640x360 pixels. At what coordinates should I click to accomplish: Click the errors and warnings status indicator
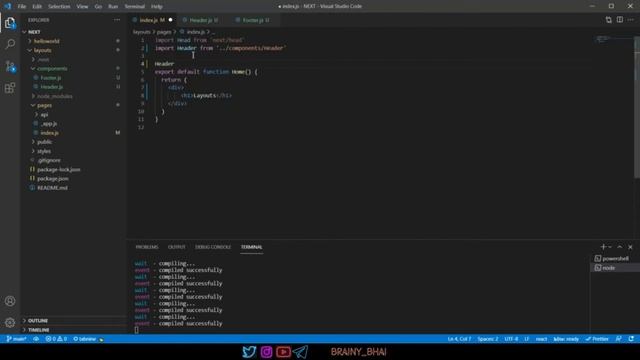(x=56, y=339)
